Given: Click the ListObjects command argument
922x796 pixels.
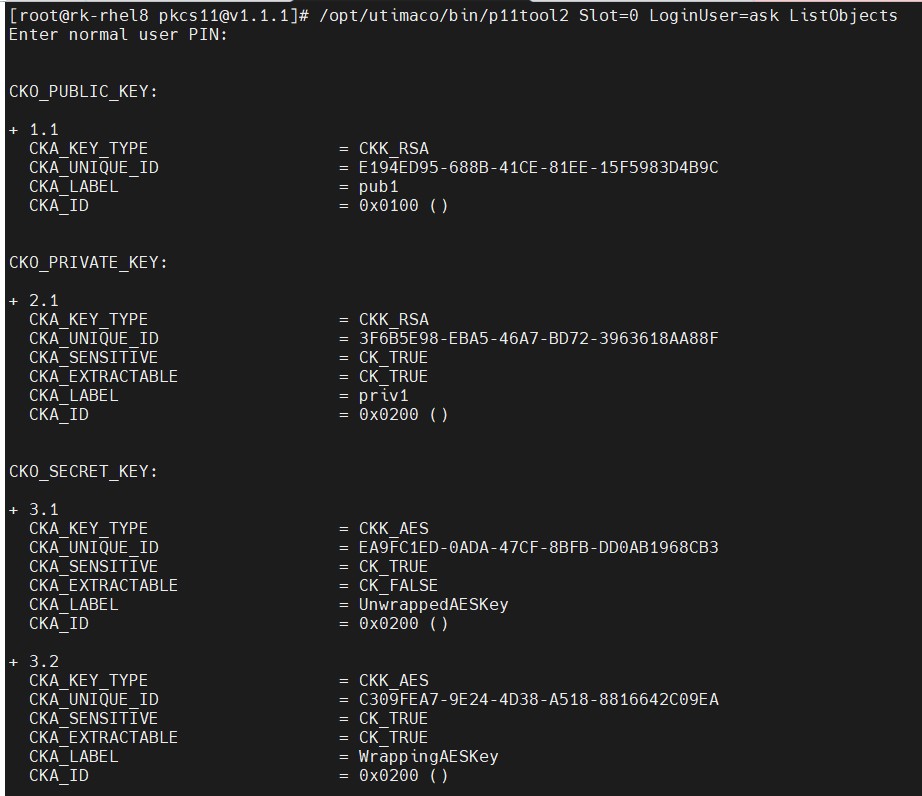Looking at the screenshot, I should [x=843, y=15].
